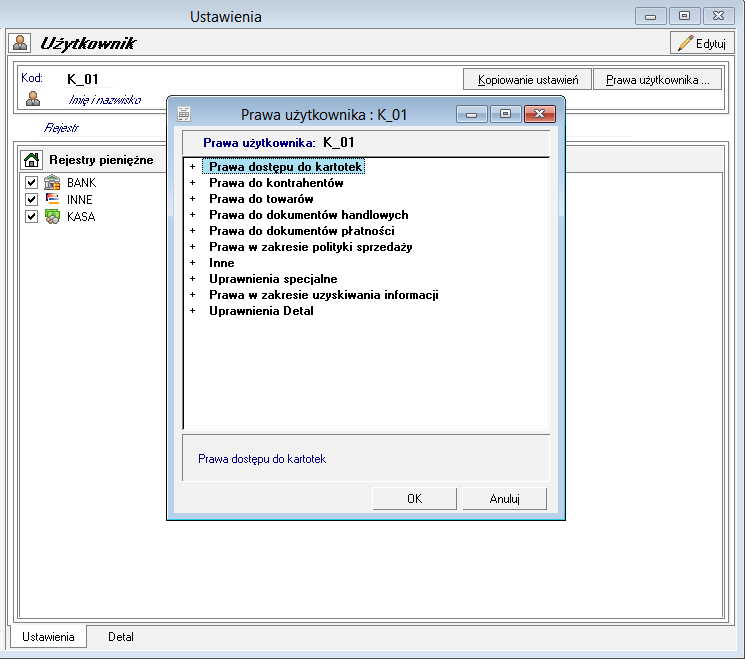Screen dimensions: 745x659
Task: Expand Prawa w zakresie uzyskiwania informacji node
Action: point(192,295)
